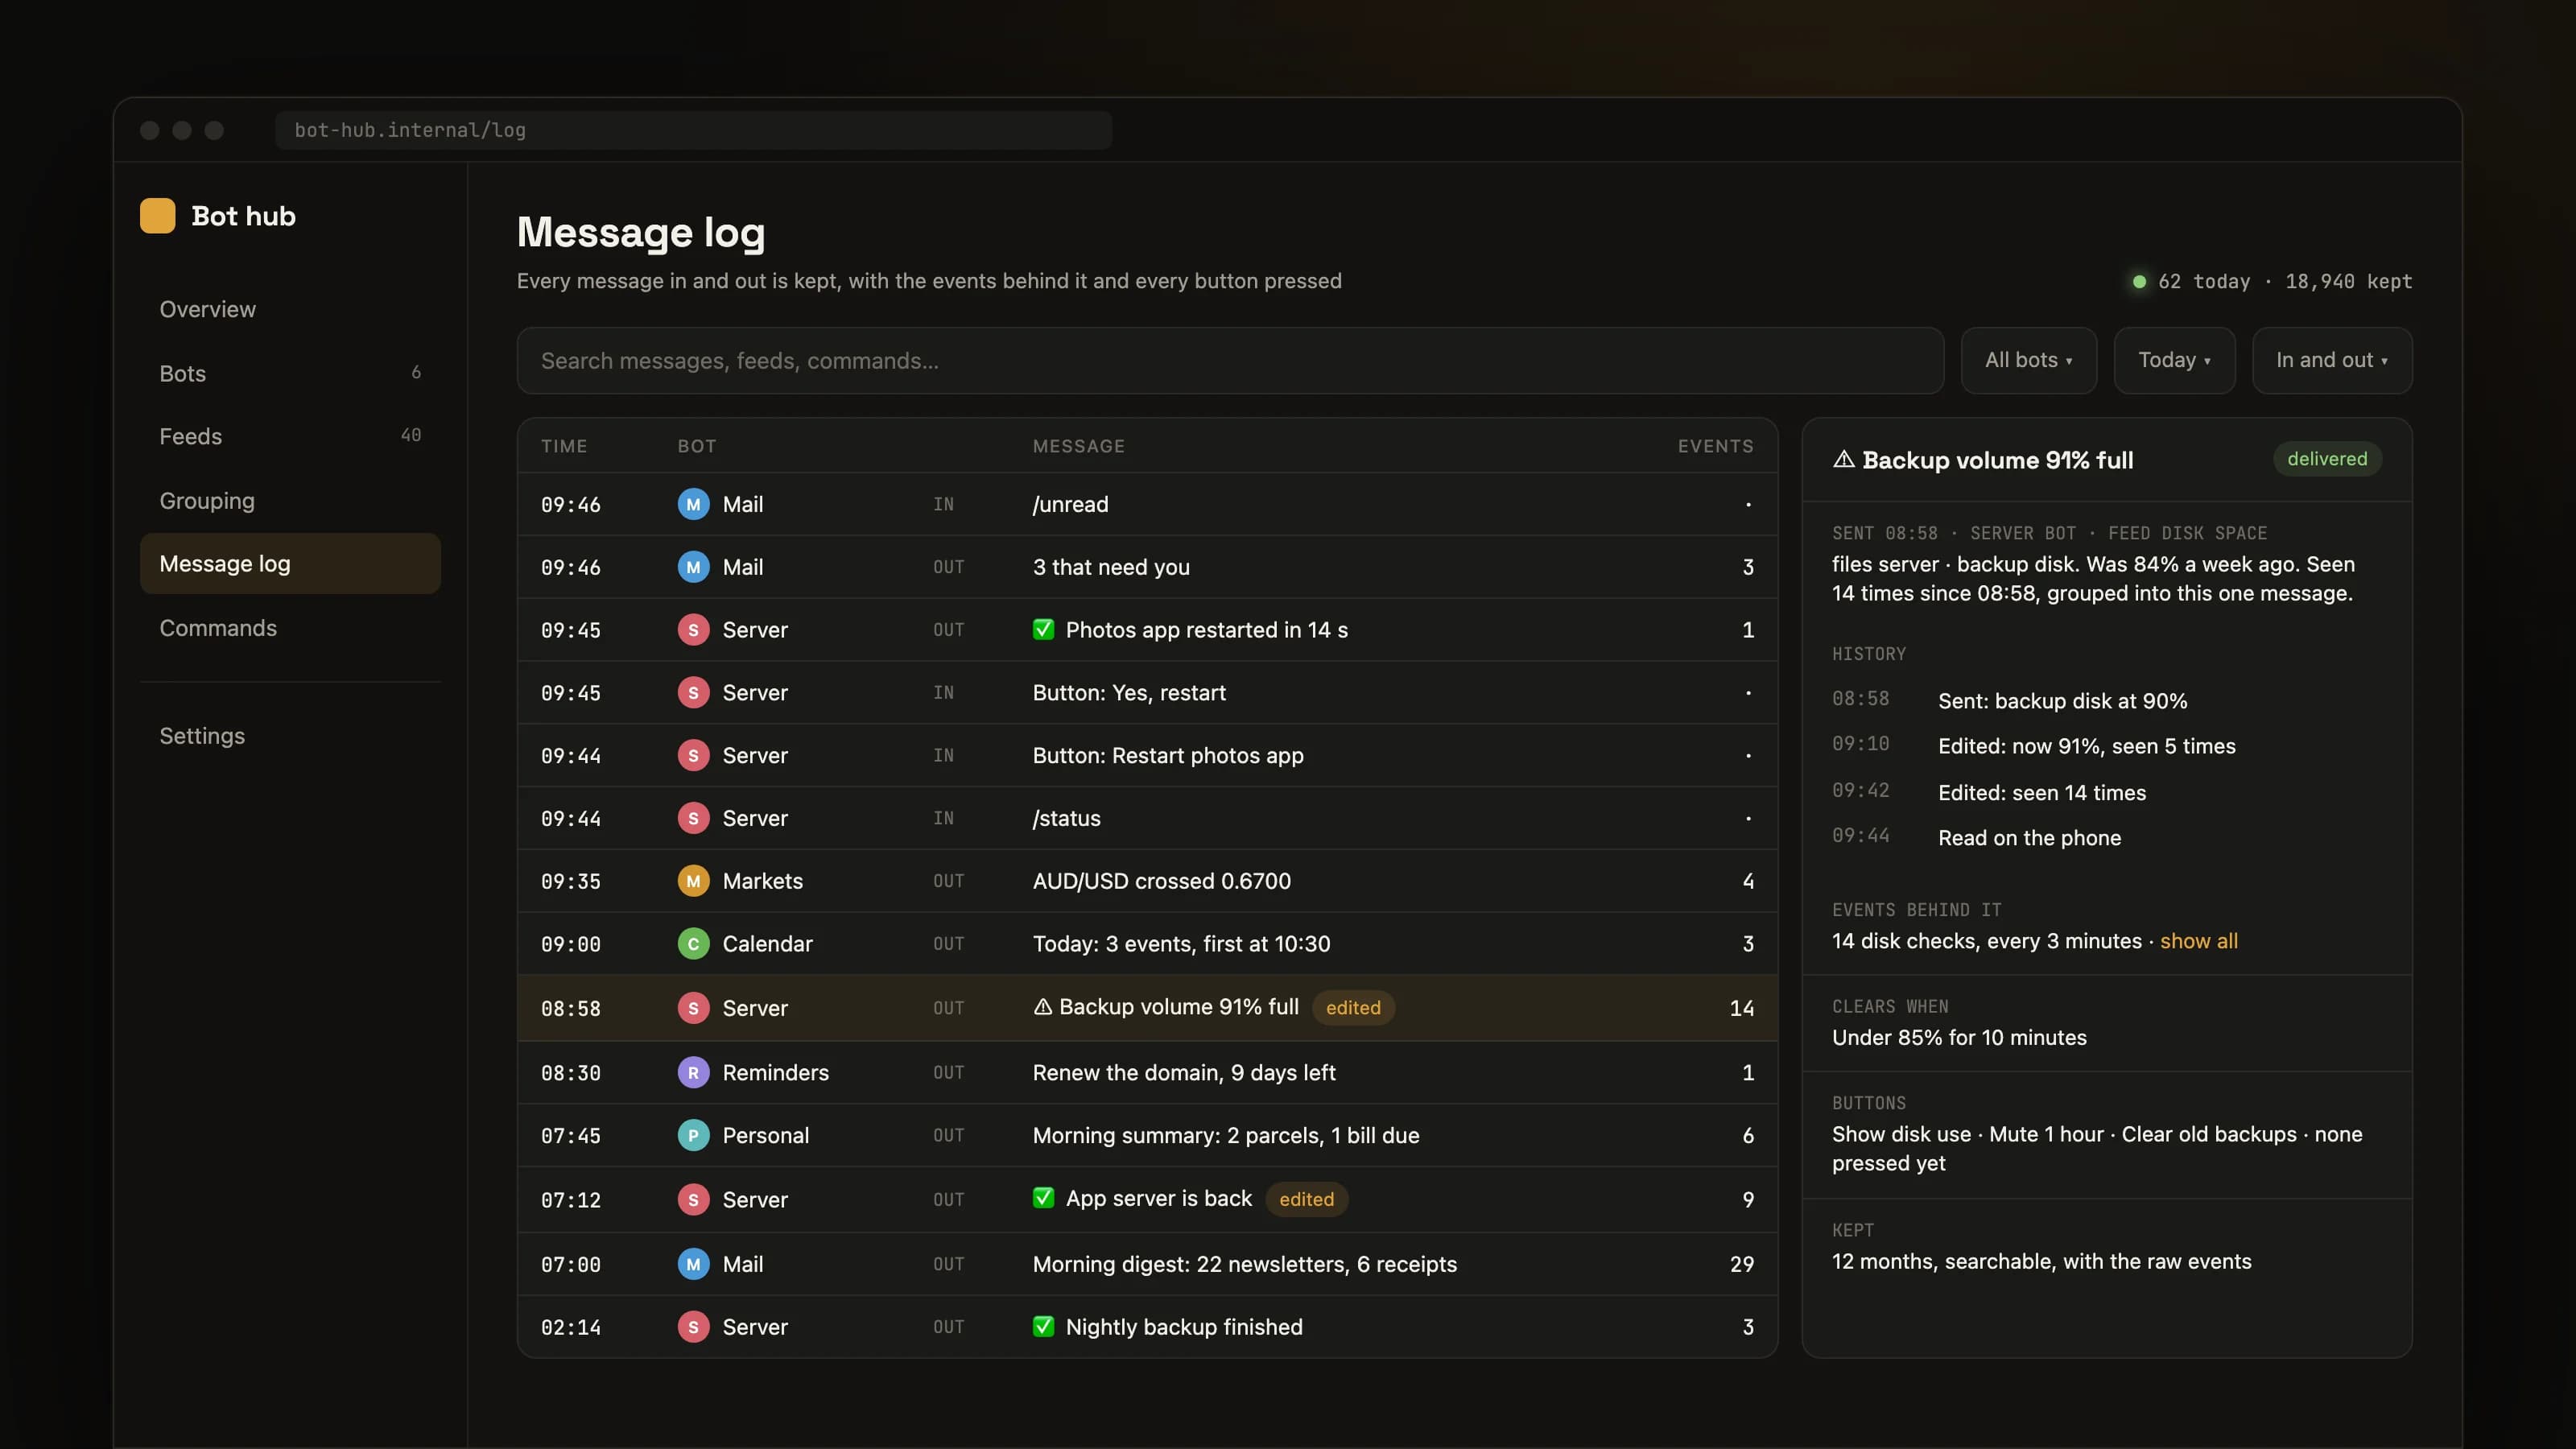This screenshot has height=1449, width=2576.
Task: Click the Mail avatar in '3 that need you' row
Action: 693,567
